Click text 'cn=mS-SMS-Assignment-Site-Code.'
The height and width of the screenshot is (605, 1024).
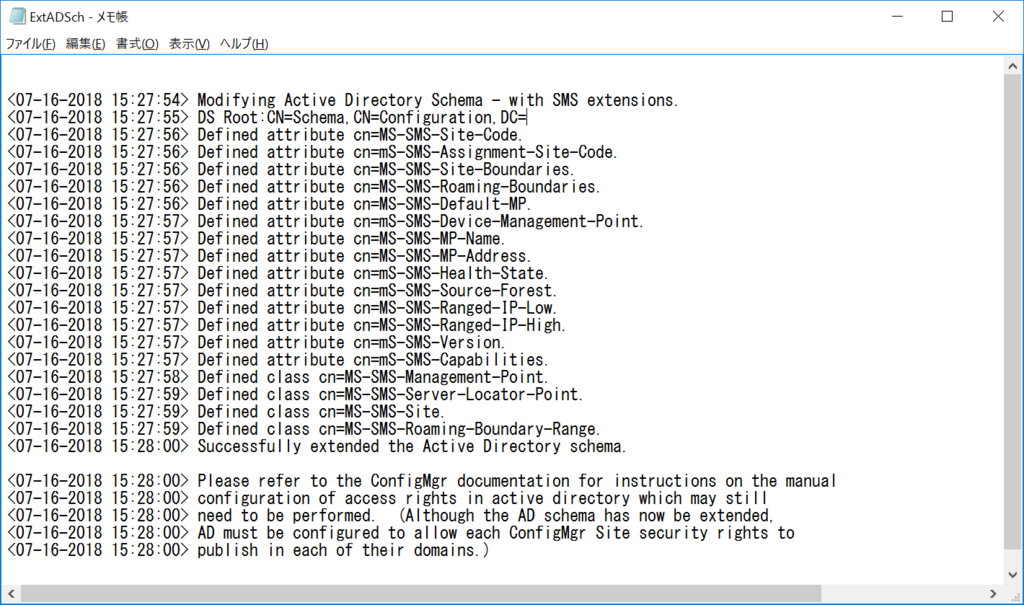click(485, 152)
